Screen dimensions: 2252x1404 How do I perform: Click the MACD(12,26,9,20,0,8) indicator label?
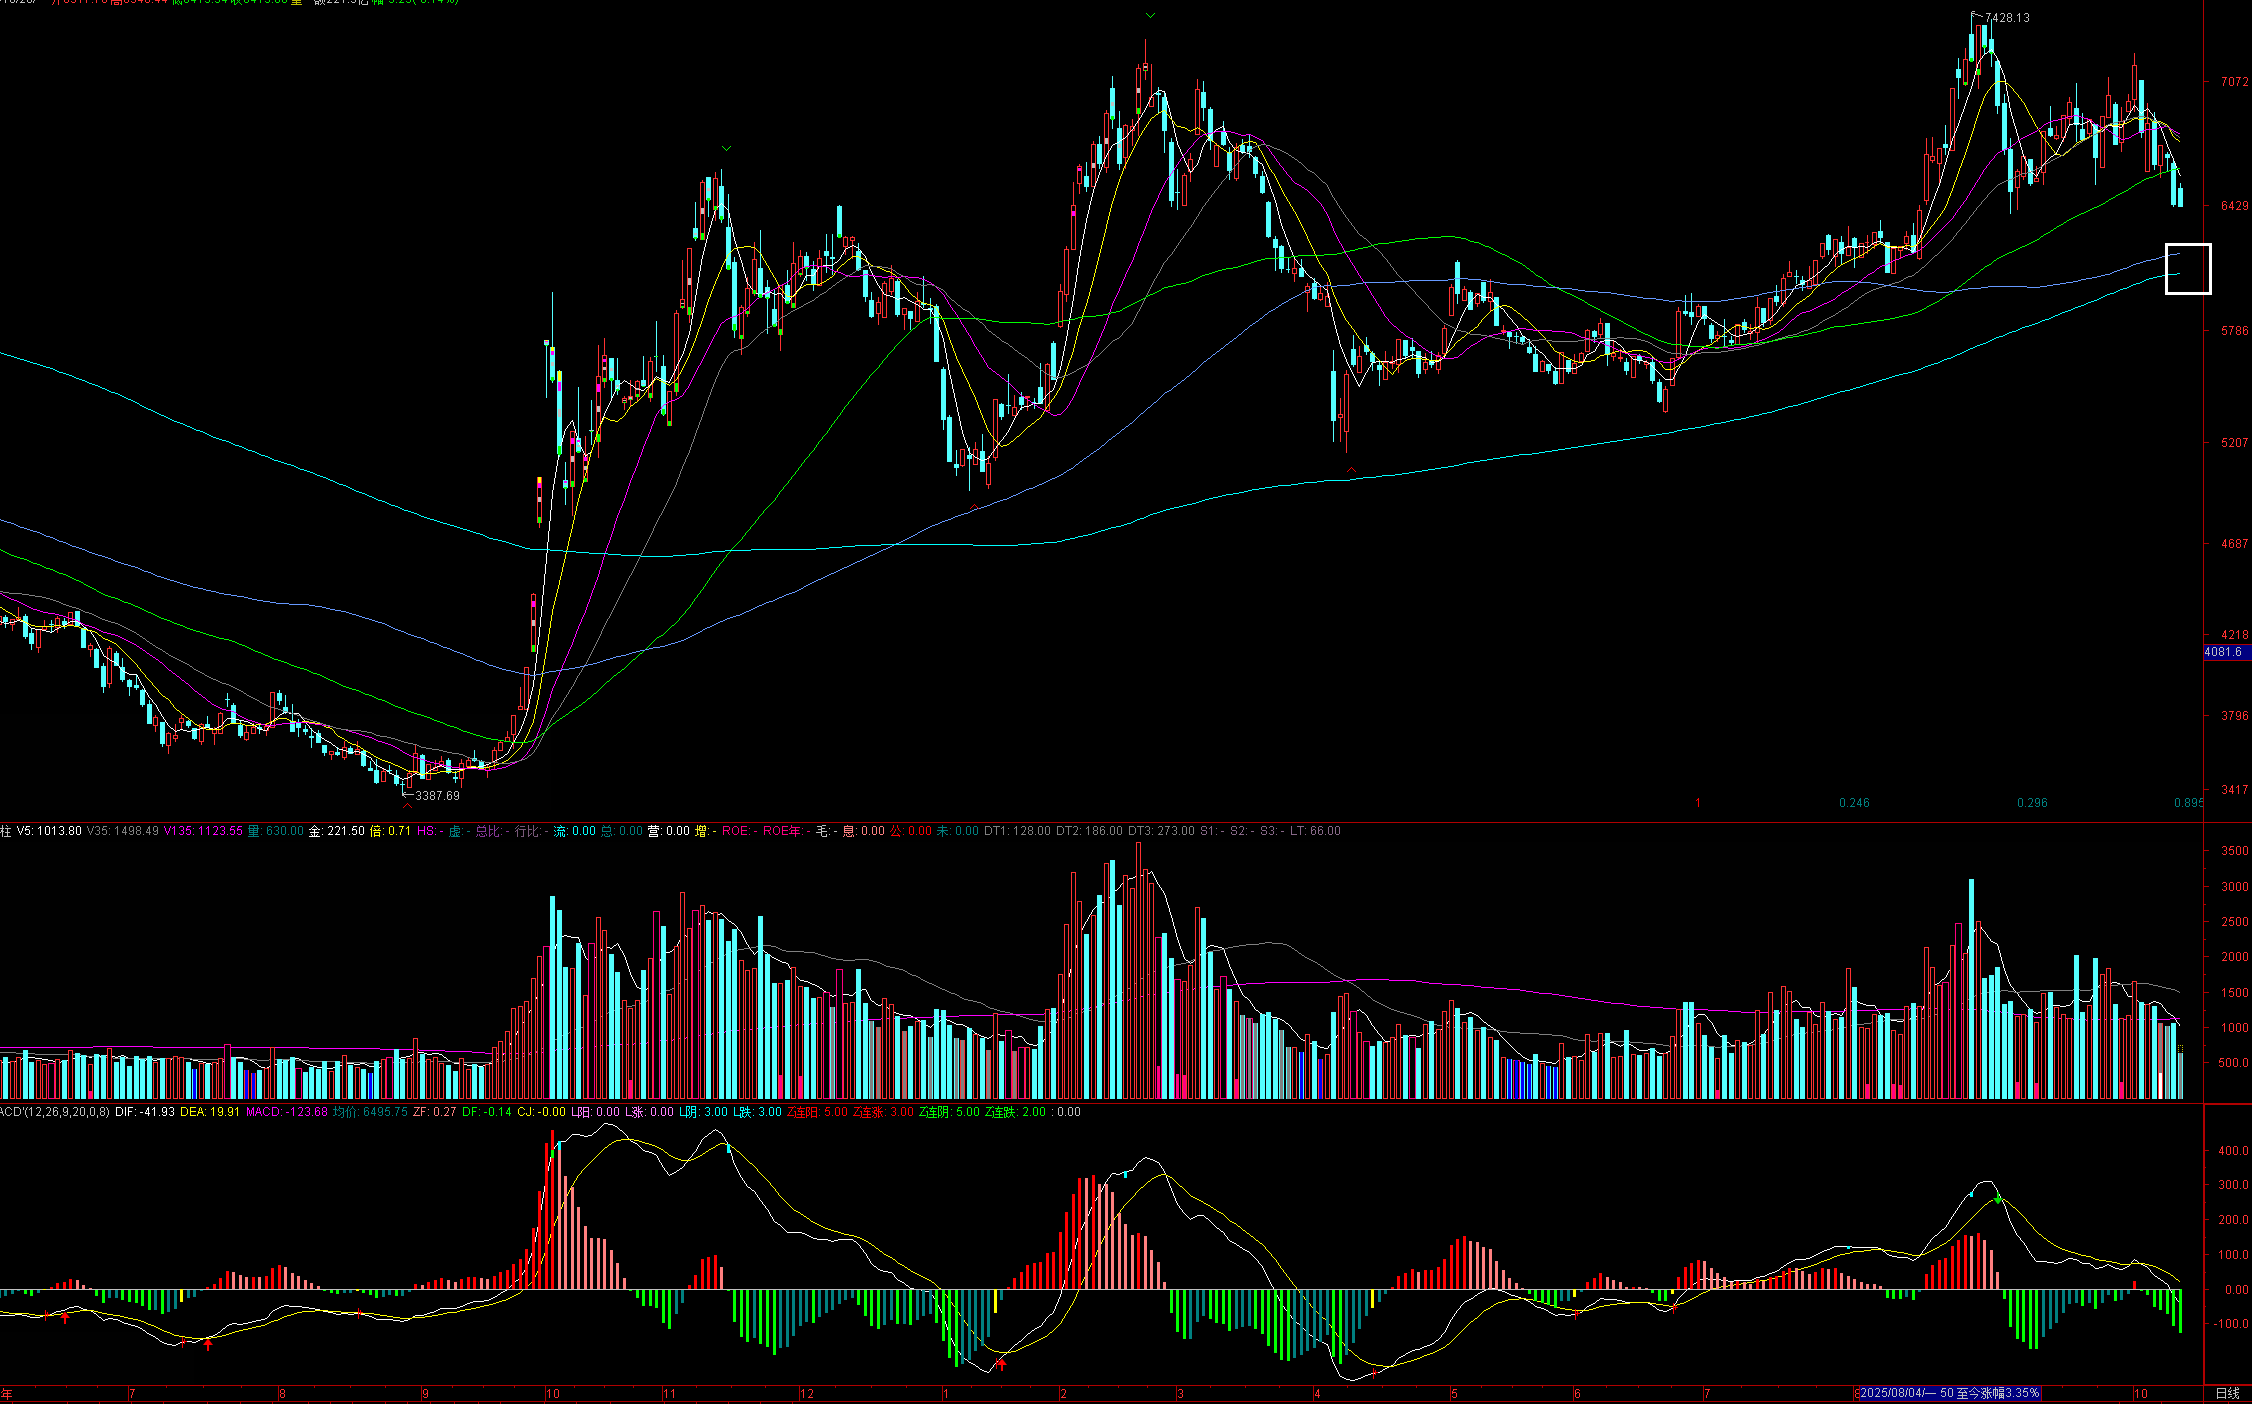pos(55,1112)
